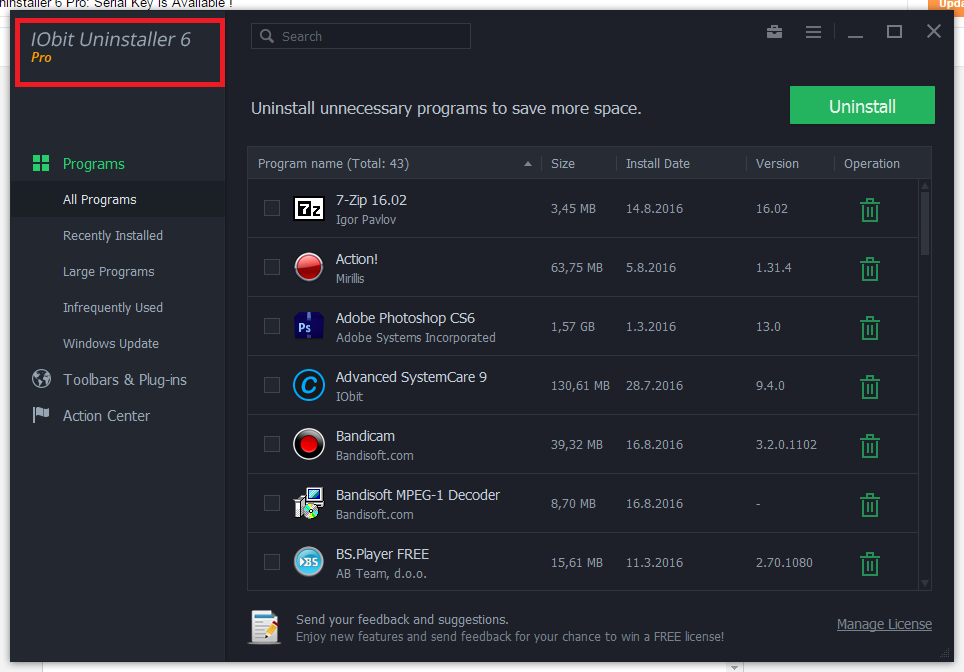Click version 2.70.1080 cell
The height and width of the screenshot is (672, 964).
[x=784, y=563]
